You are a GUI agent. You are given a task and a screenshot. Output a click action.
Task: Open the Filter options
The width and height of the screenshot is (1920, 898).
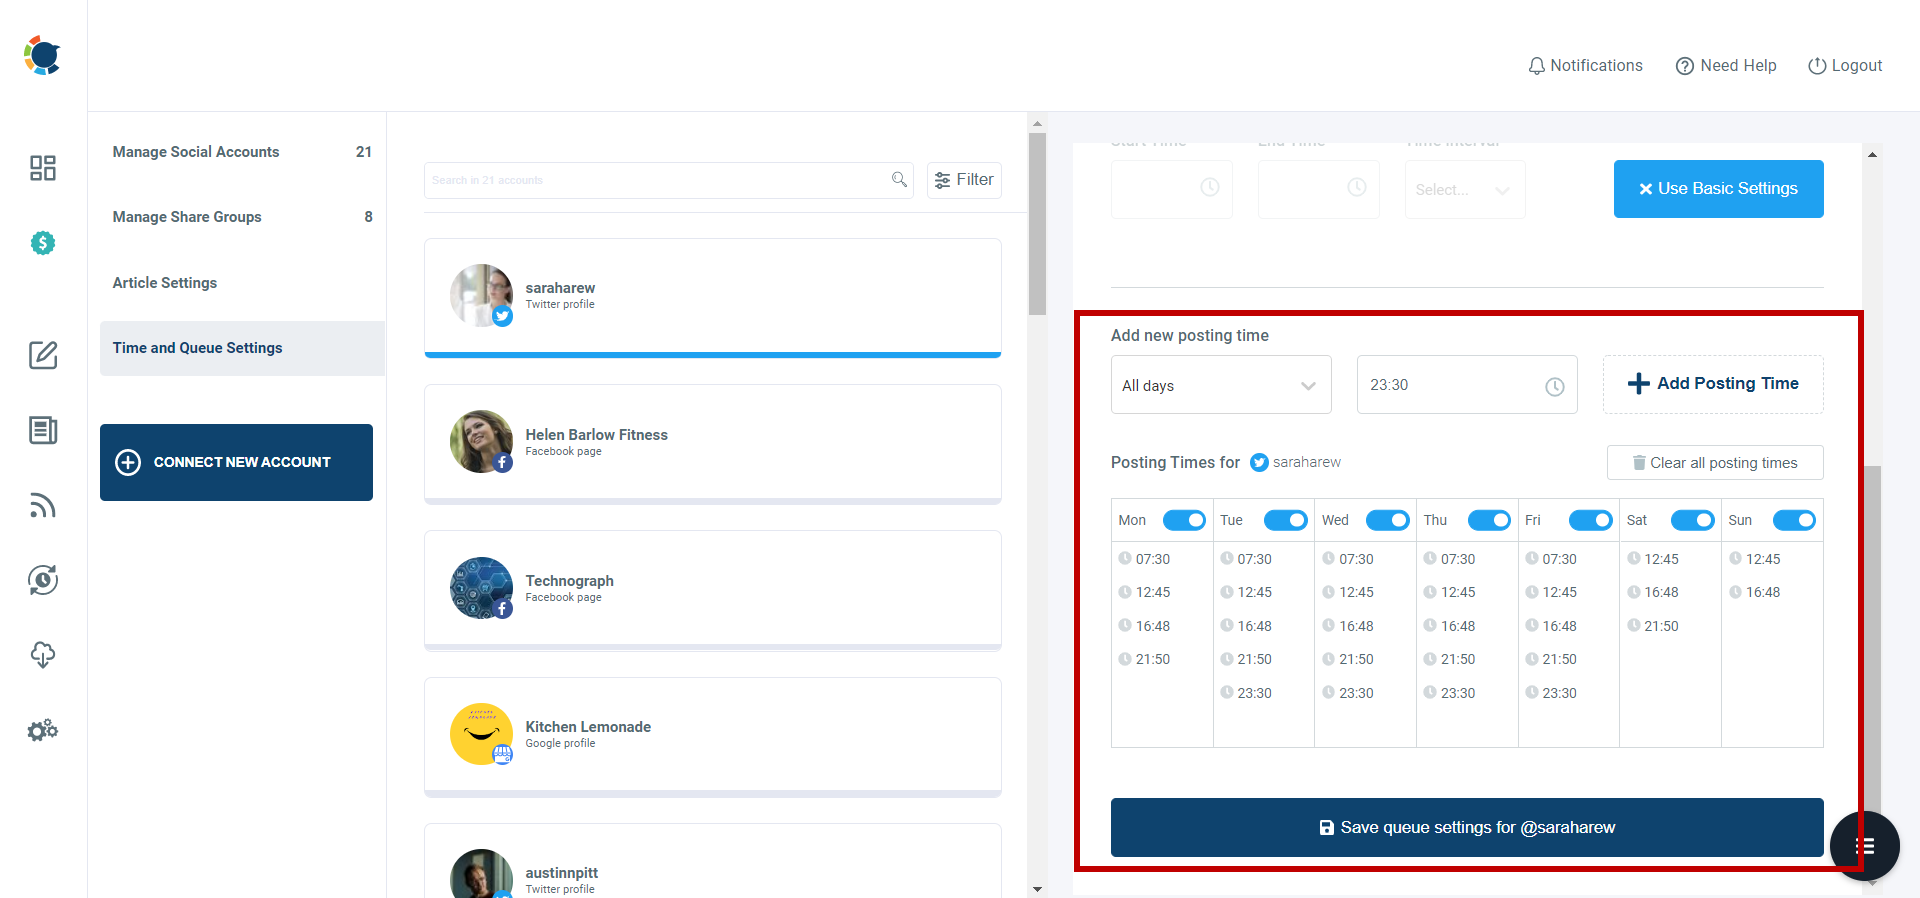(964, 180)
